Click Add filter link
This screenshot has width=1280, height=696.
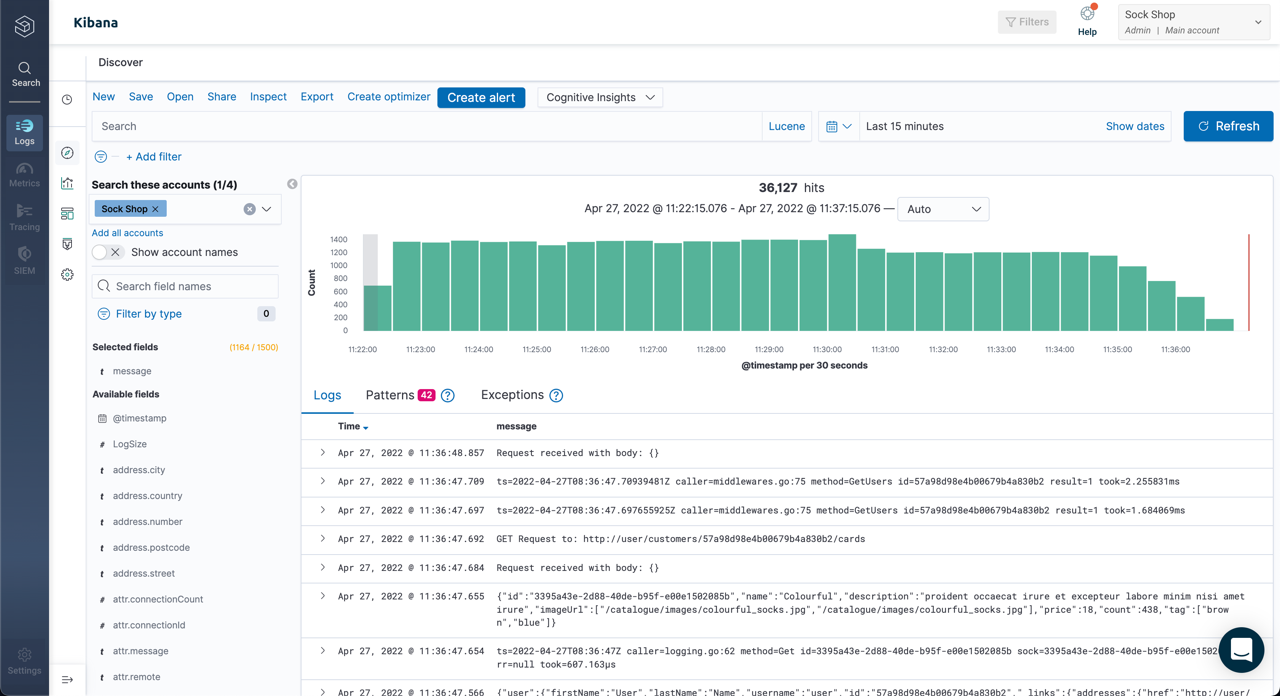coord(154,157)
